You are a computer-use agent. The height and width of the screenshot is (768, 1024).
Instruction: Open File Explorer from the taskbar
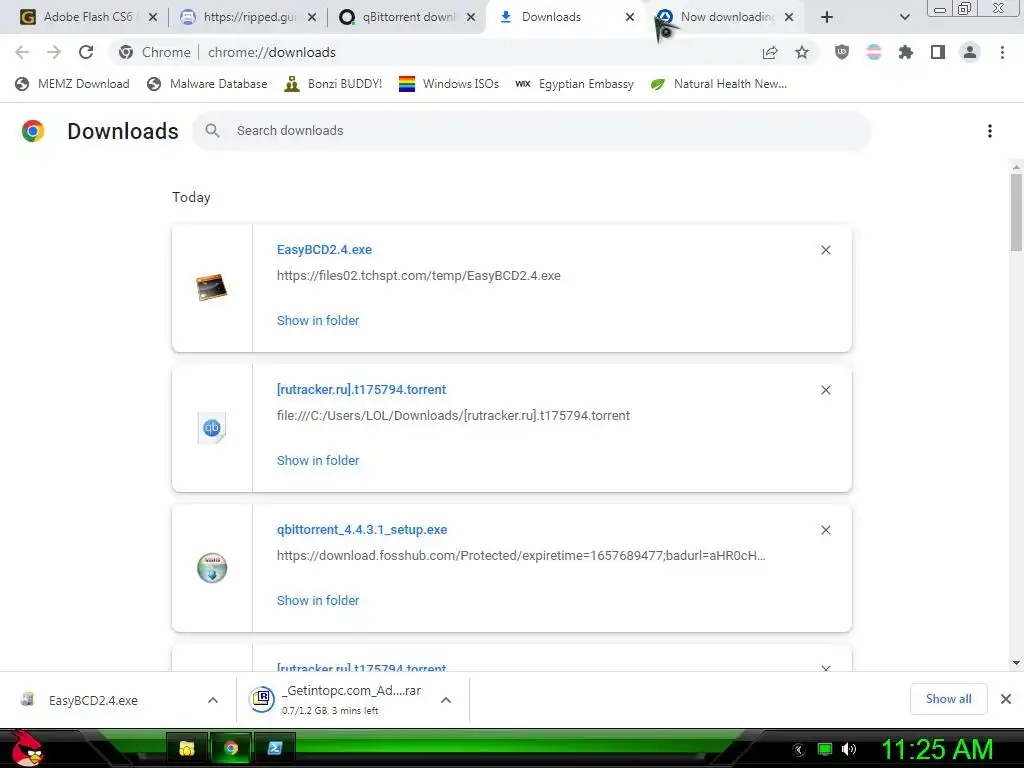coord(187,748)
